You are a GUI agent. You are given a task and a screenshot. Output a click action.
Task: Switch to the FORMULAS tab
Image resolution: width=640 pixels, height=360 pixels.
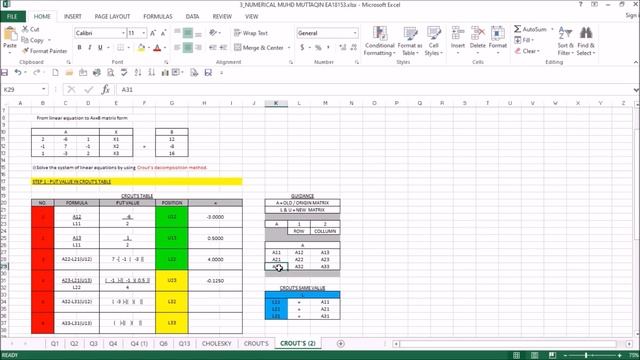click(158, 16)
